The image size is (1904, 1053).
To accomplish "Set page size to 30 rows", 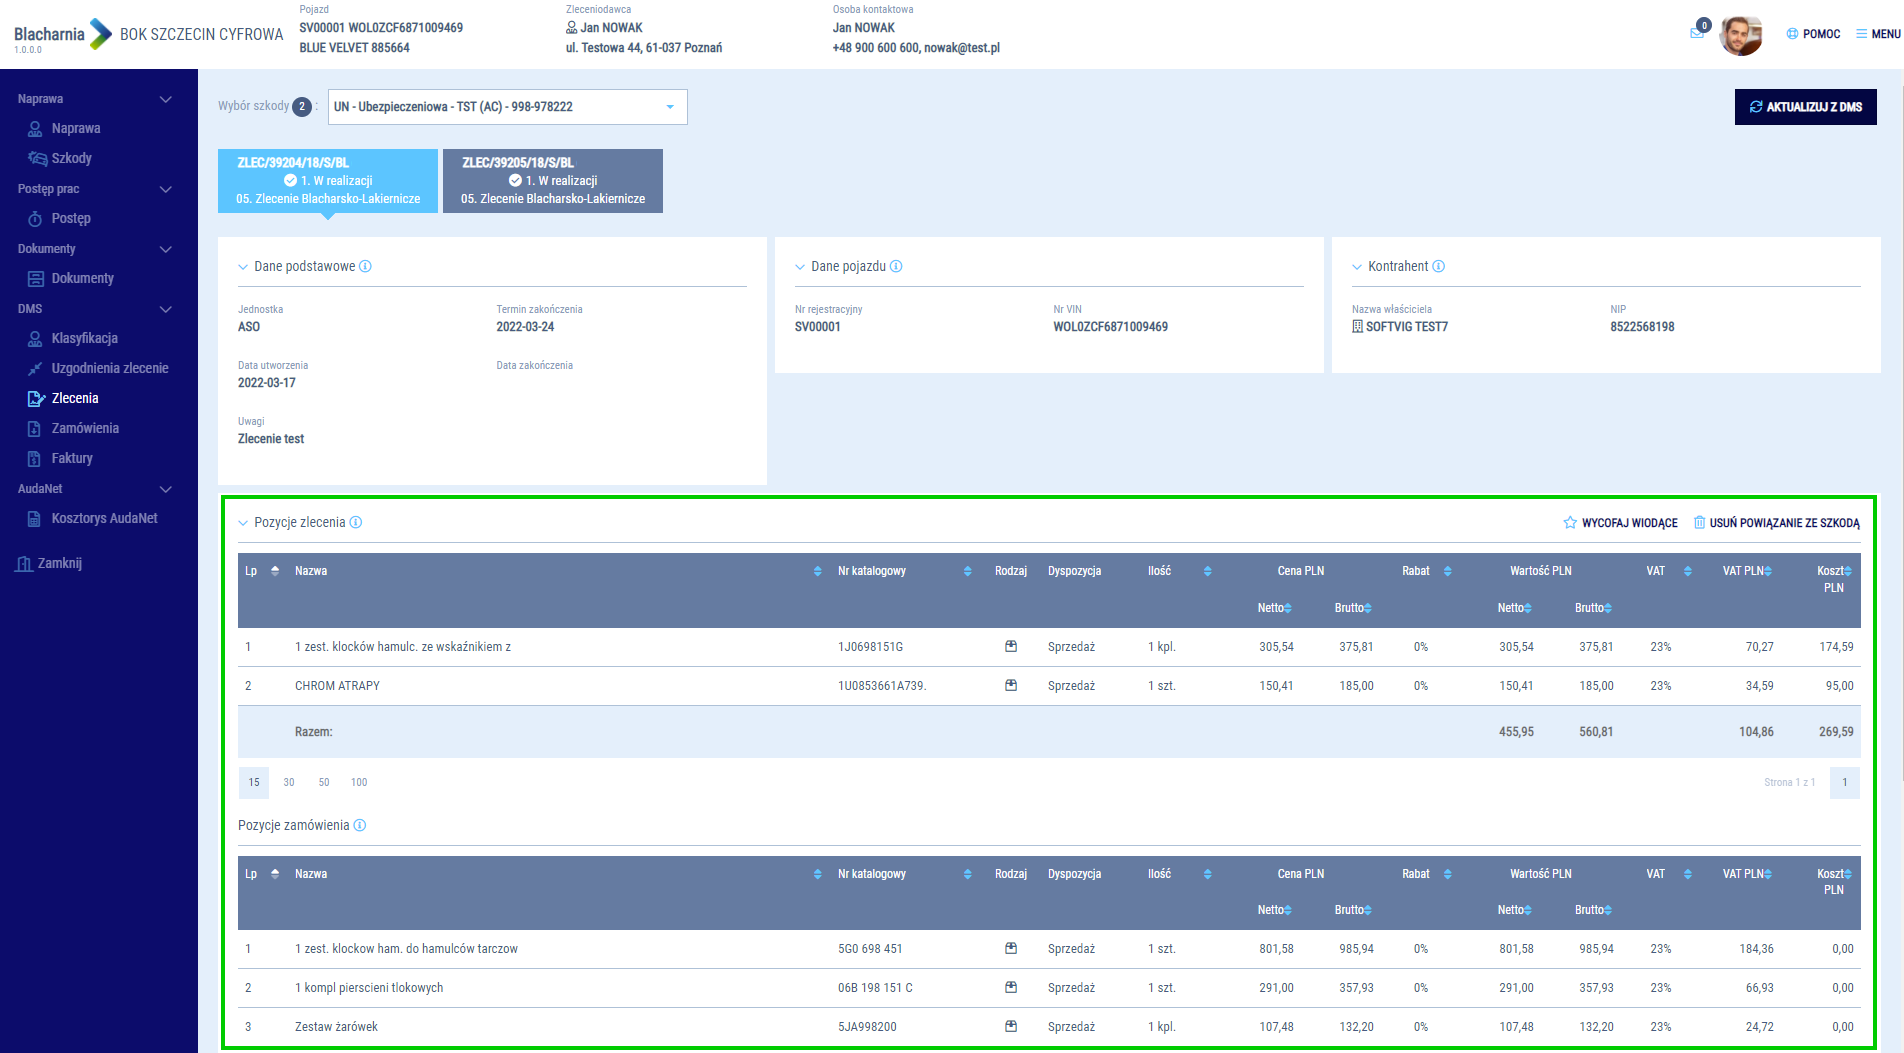I will point(289,782).
